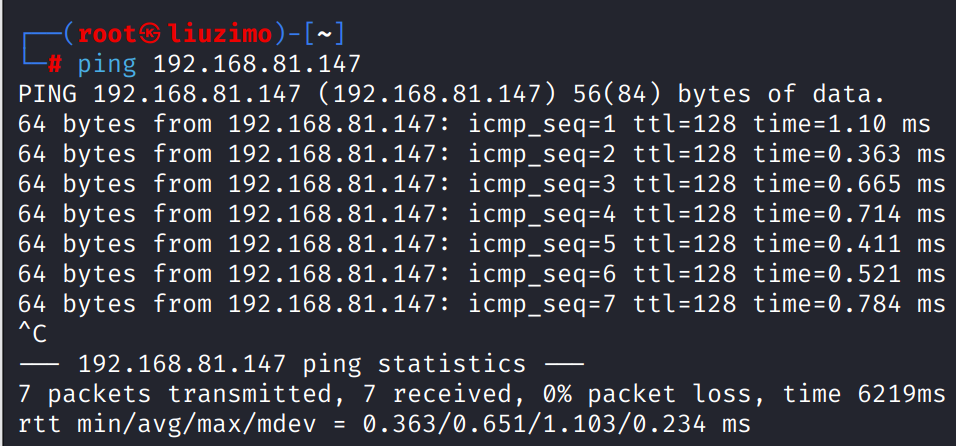Click the icmp_seq=5 reply line

tap(482, 244)
